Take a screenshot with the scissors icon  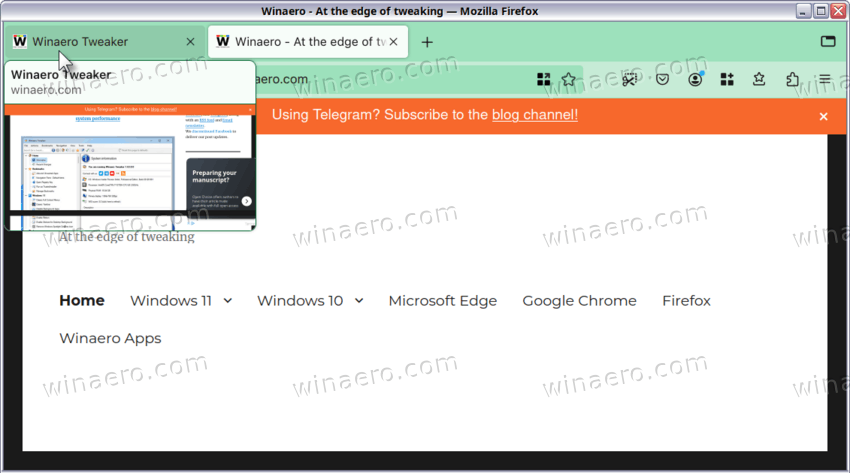tap(629, 80)
